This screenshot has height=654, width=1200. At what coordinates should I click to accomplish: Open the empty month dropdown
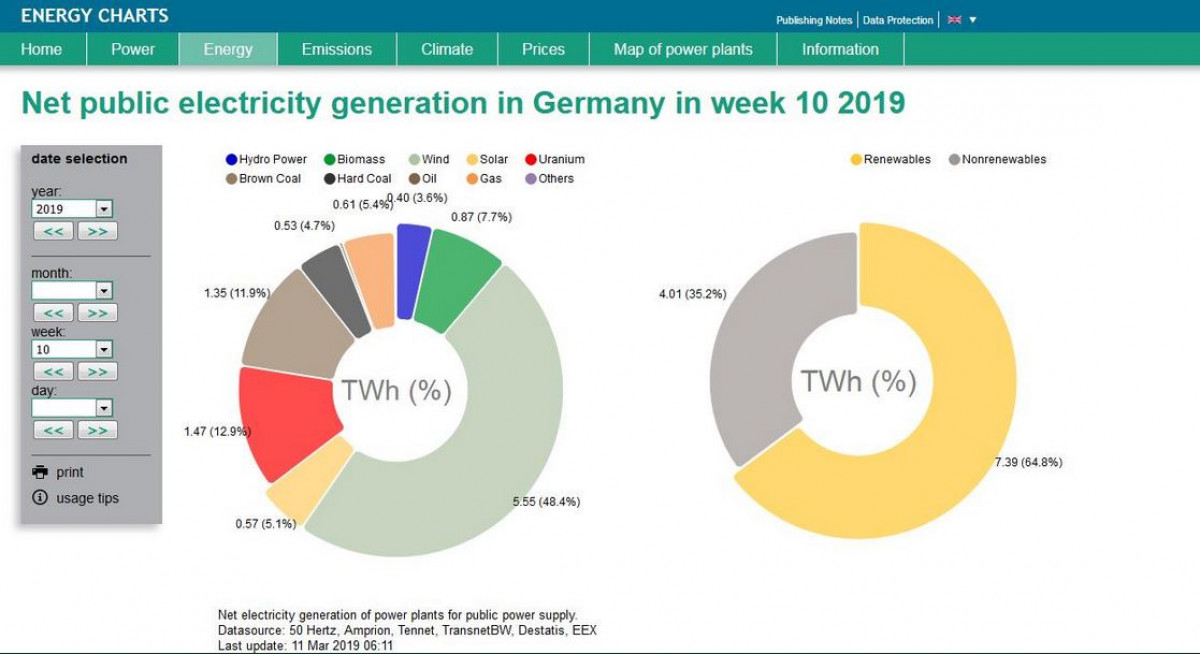click(x=72, y=290)
